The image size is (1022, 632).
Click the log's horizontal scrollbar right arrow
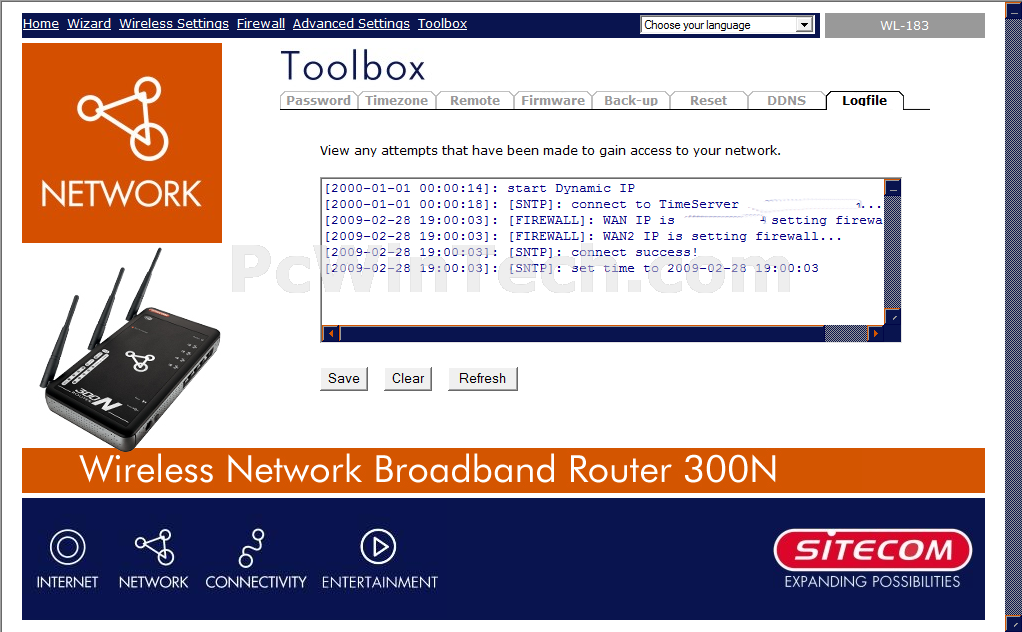(876, 334)
